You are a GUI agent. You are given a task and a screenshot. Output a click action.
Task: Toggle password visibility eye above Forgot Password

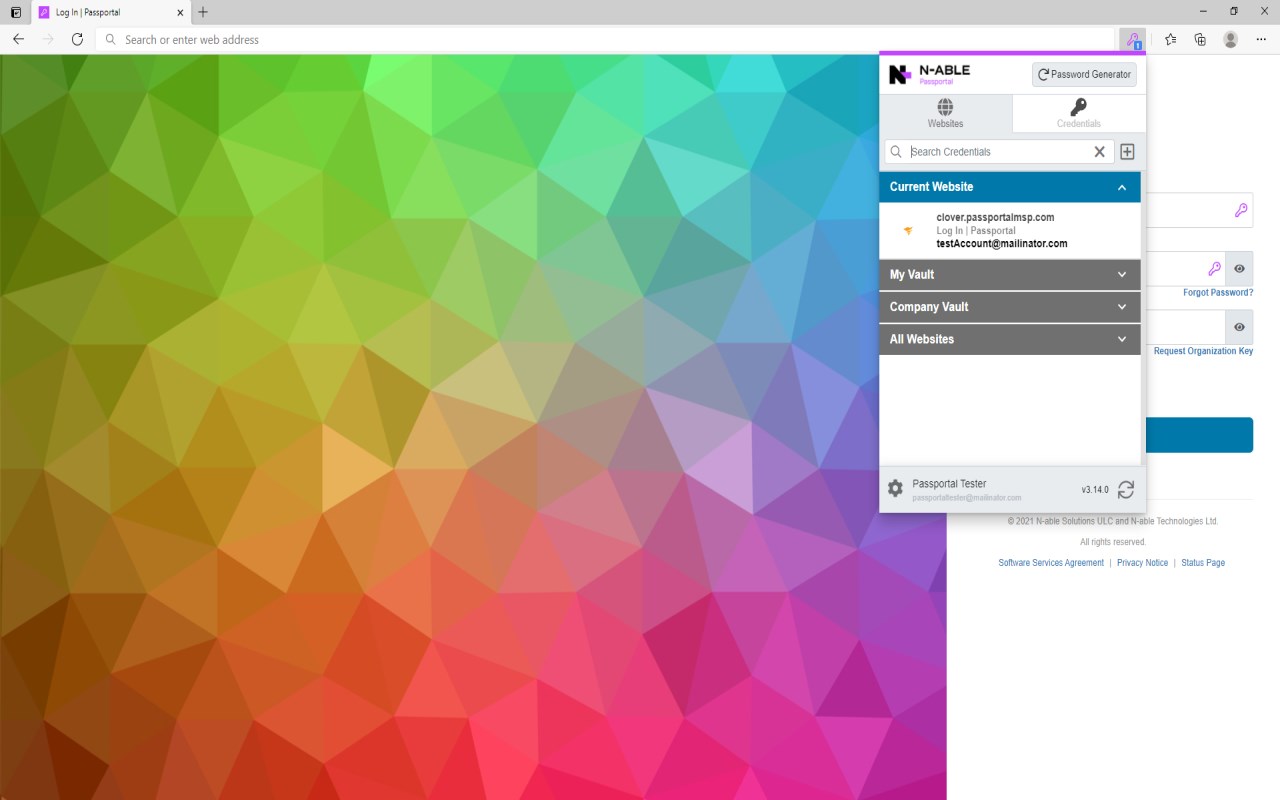coord(1239,269)
